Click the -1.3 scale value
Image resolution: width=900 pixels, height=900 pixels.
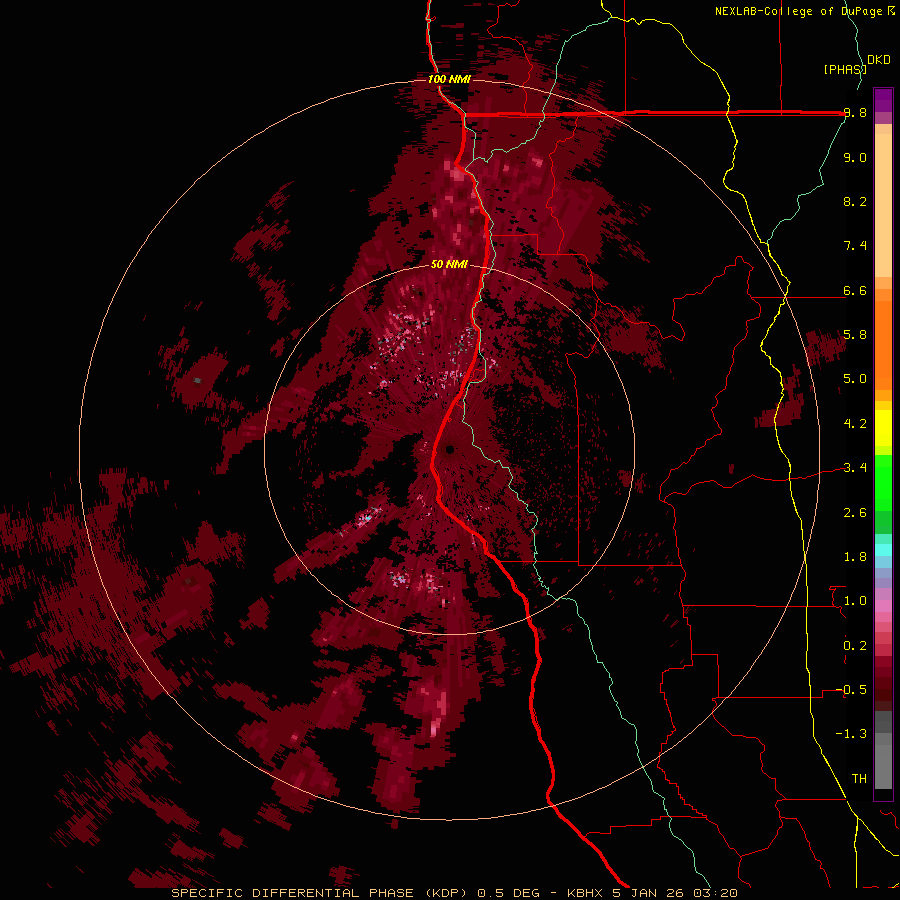[x=851, y=734]
